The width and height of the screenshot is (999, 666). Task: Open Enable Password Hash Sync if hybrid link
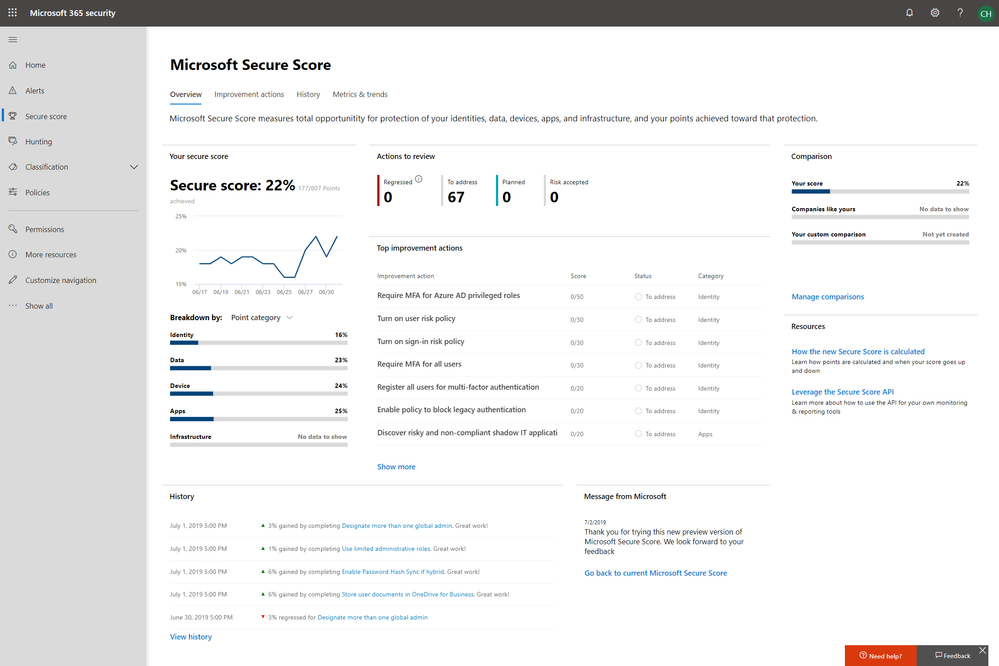[392, 572]
